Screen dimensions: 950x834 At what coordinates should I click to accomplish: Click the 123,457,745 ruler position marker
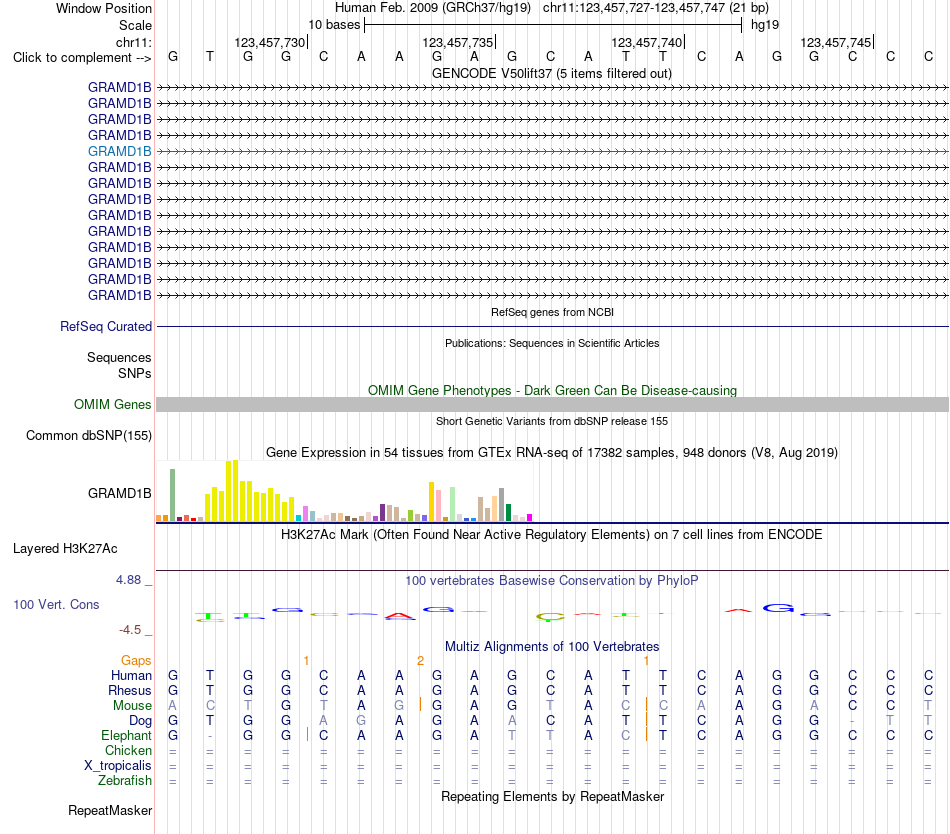point(835,42)
